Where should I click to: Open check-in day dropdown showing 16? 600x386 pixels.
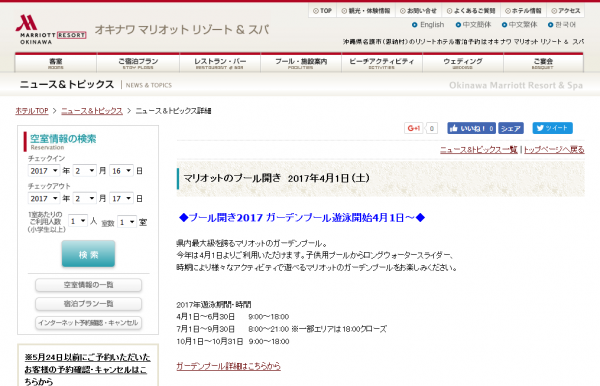tap(121, 171)
